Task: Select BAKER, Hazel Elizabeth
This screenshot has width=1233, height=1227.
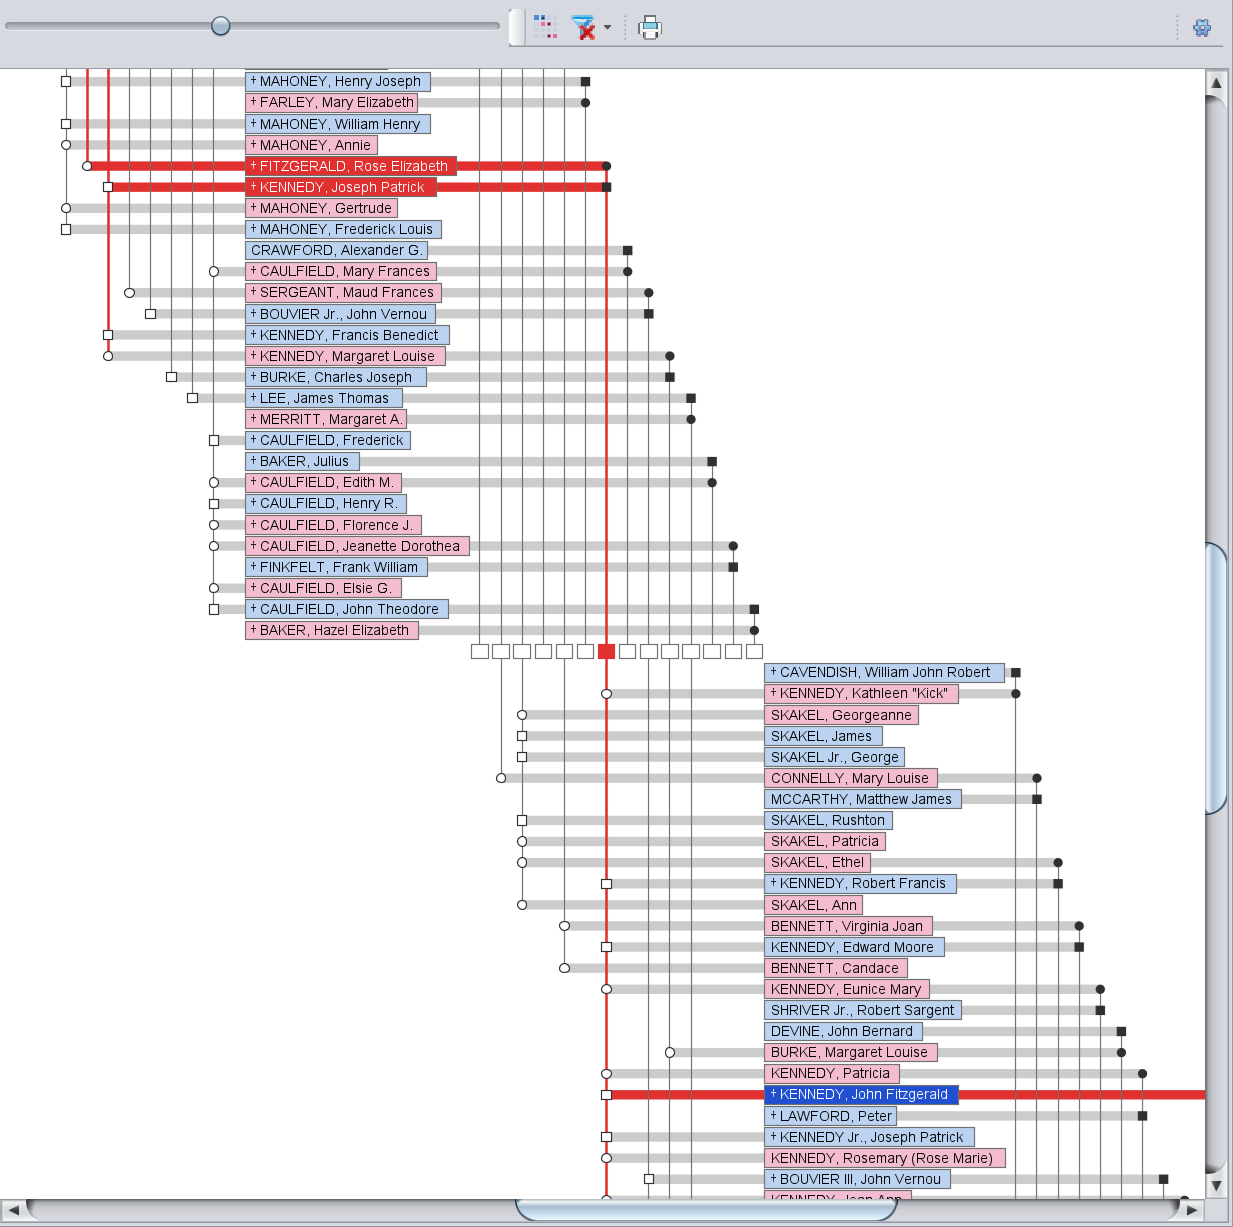Action: point(332,630)
